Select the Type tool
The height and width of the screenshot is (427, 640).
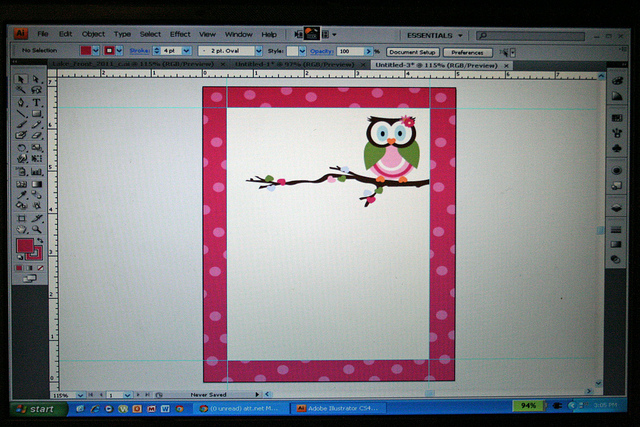coord(36,102)
